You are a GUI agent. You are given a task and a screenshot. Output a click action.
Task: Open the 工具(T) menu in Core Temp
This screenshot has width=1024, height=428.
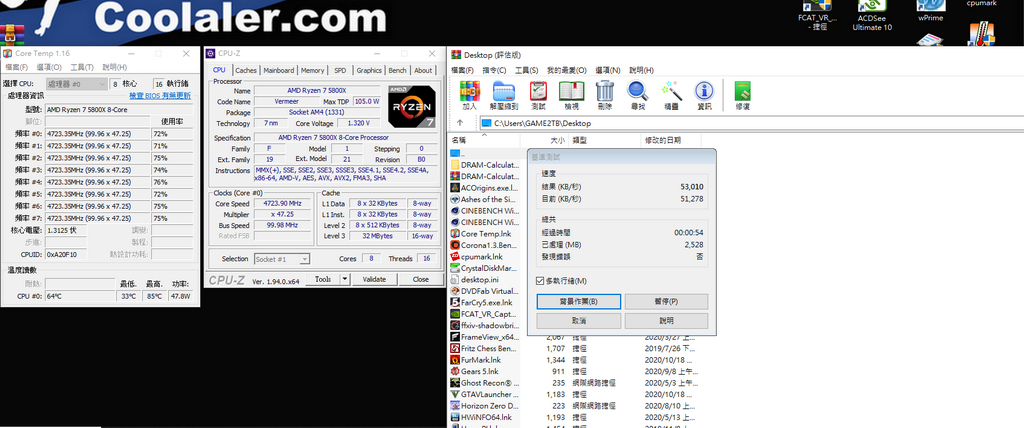click(81, 67)
